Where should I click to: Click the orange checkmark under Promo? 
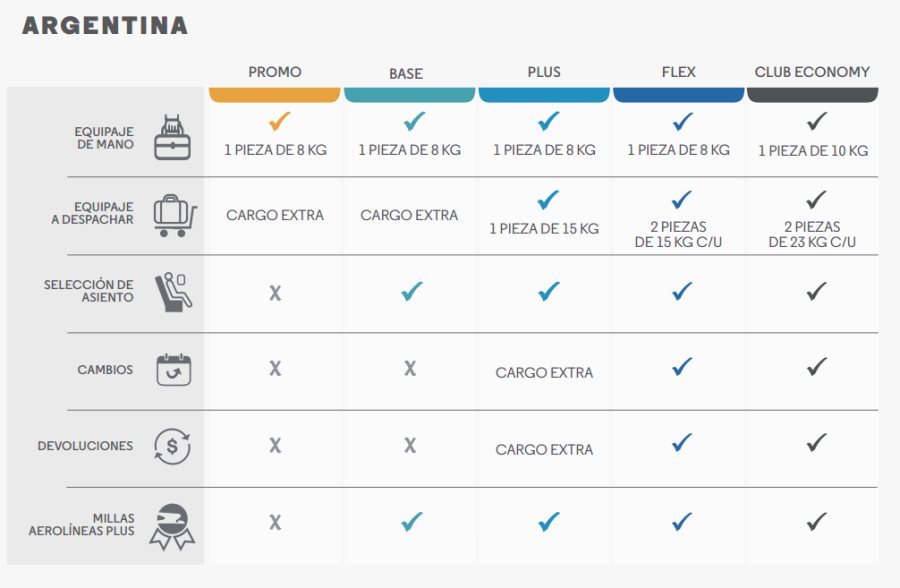pyautogui.click(x=280, y=121)
